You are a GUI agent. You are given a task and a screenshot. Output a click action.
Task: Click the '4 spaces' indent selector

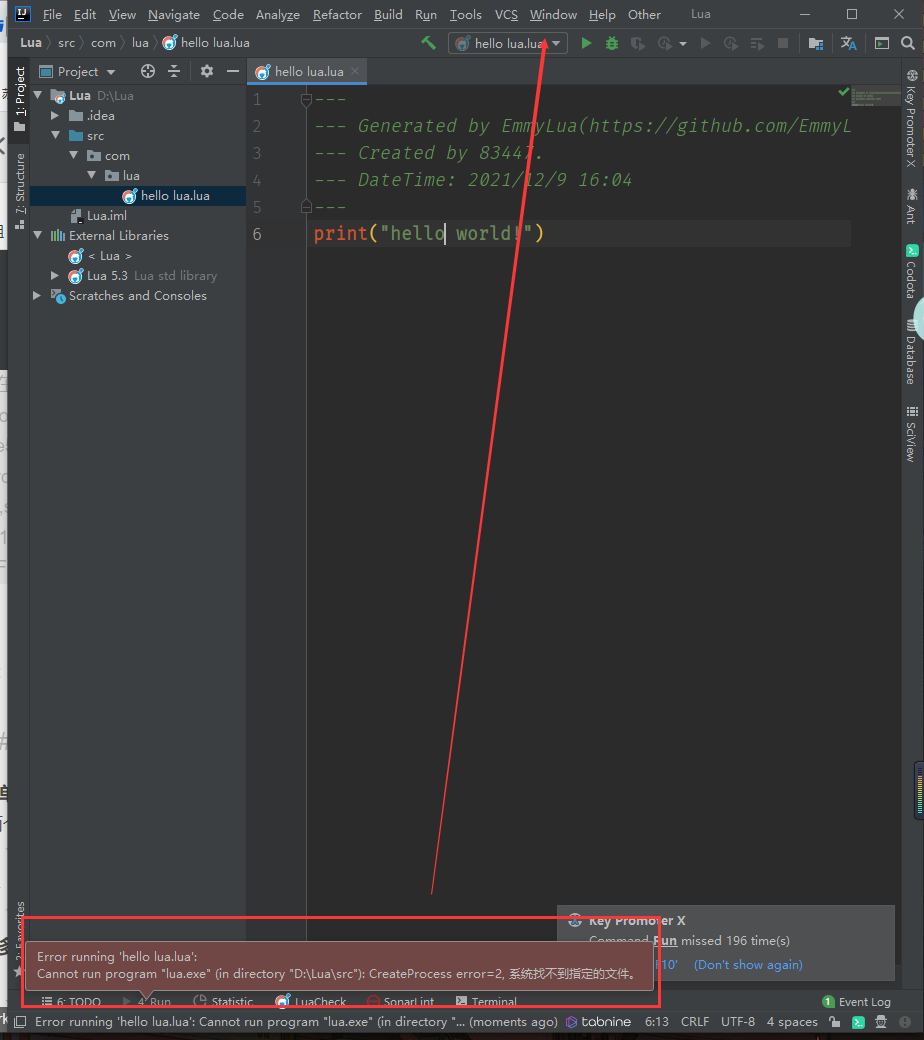click(792, 1021)
